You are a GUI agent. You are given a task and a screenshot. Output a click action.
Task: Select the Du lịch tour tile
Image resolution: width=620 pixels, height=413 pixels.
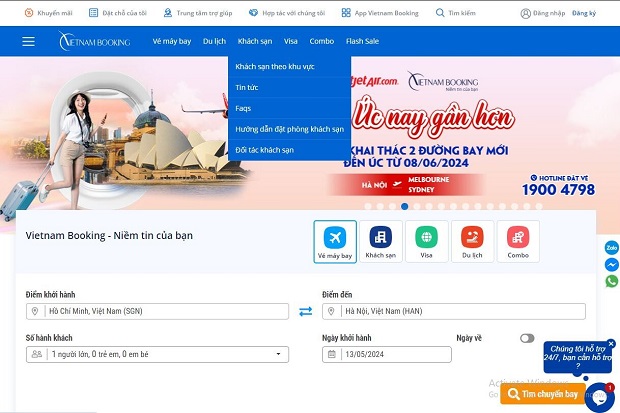pos(472,241)
